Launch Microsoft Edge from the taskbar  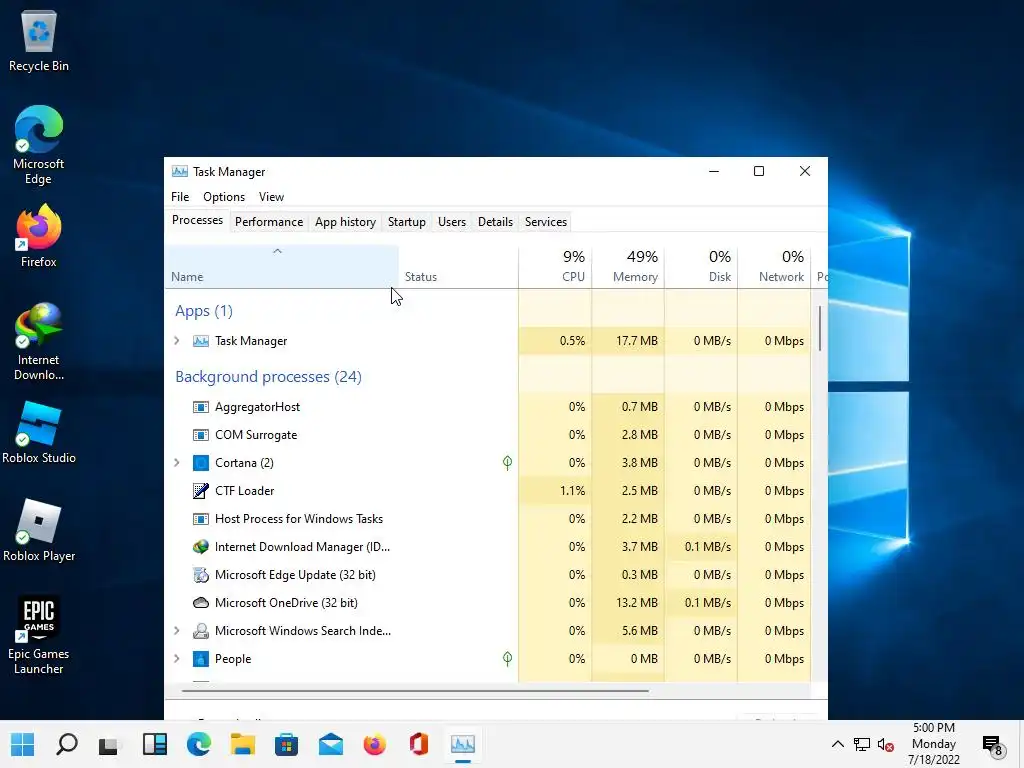click(x=199, y=744)
